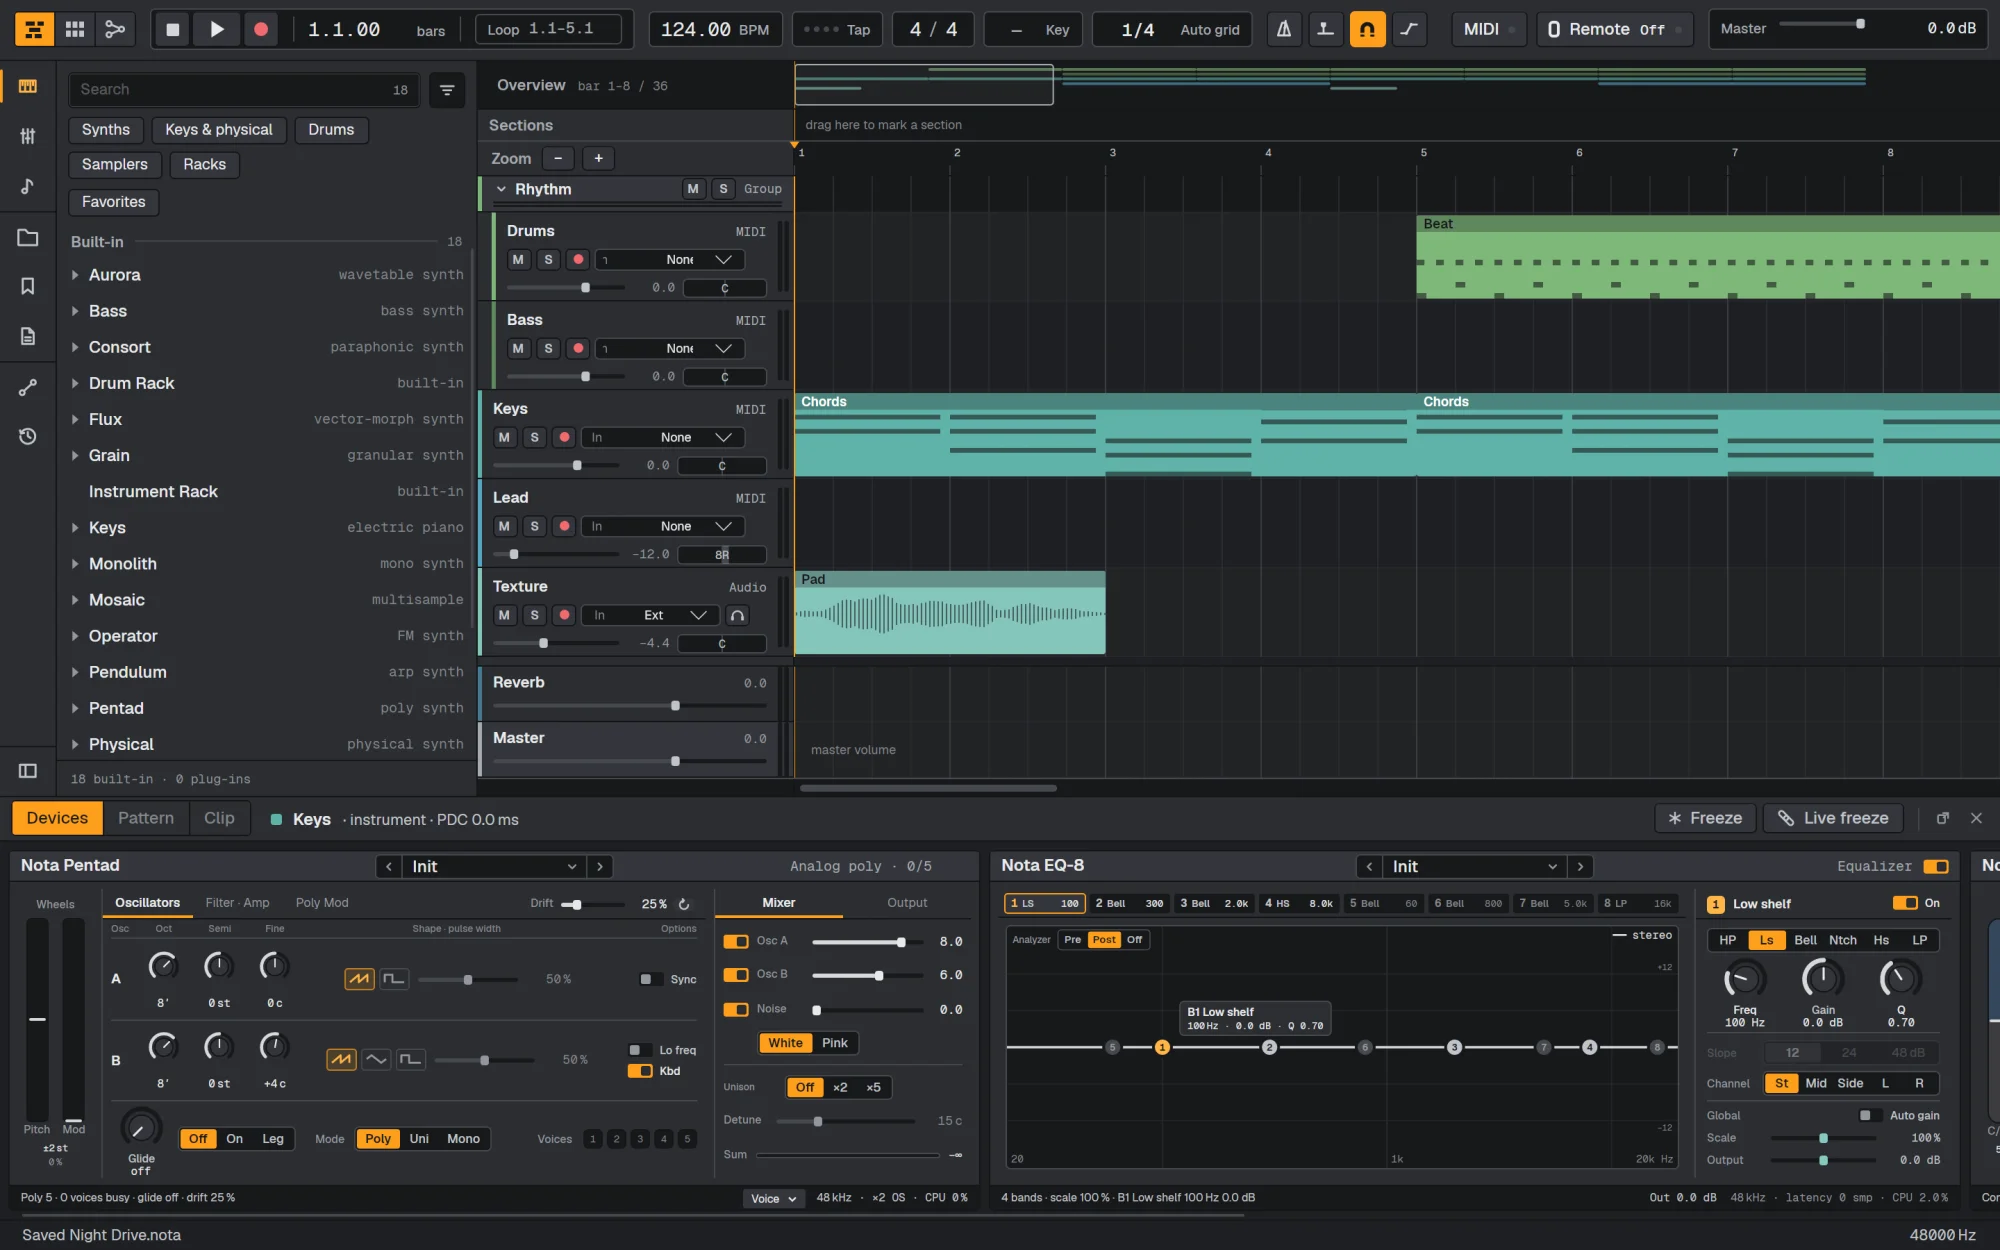Refresh the drift value icon in Nota Pentad
The image size is (2000, 1250).
pyautogui.click(x=684, y=904)
